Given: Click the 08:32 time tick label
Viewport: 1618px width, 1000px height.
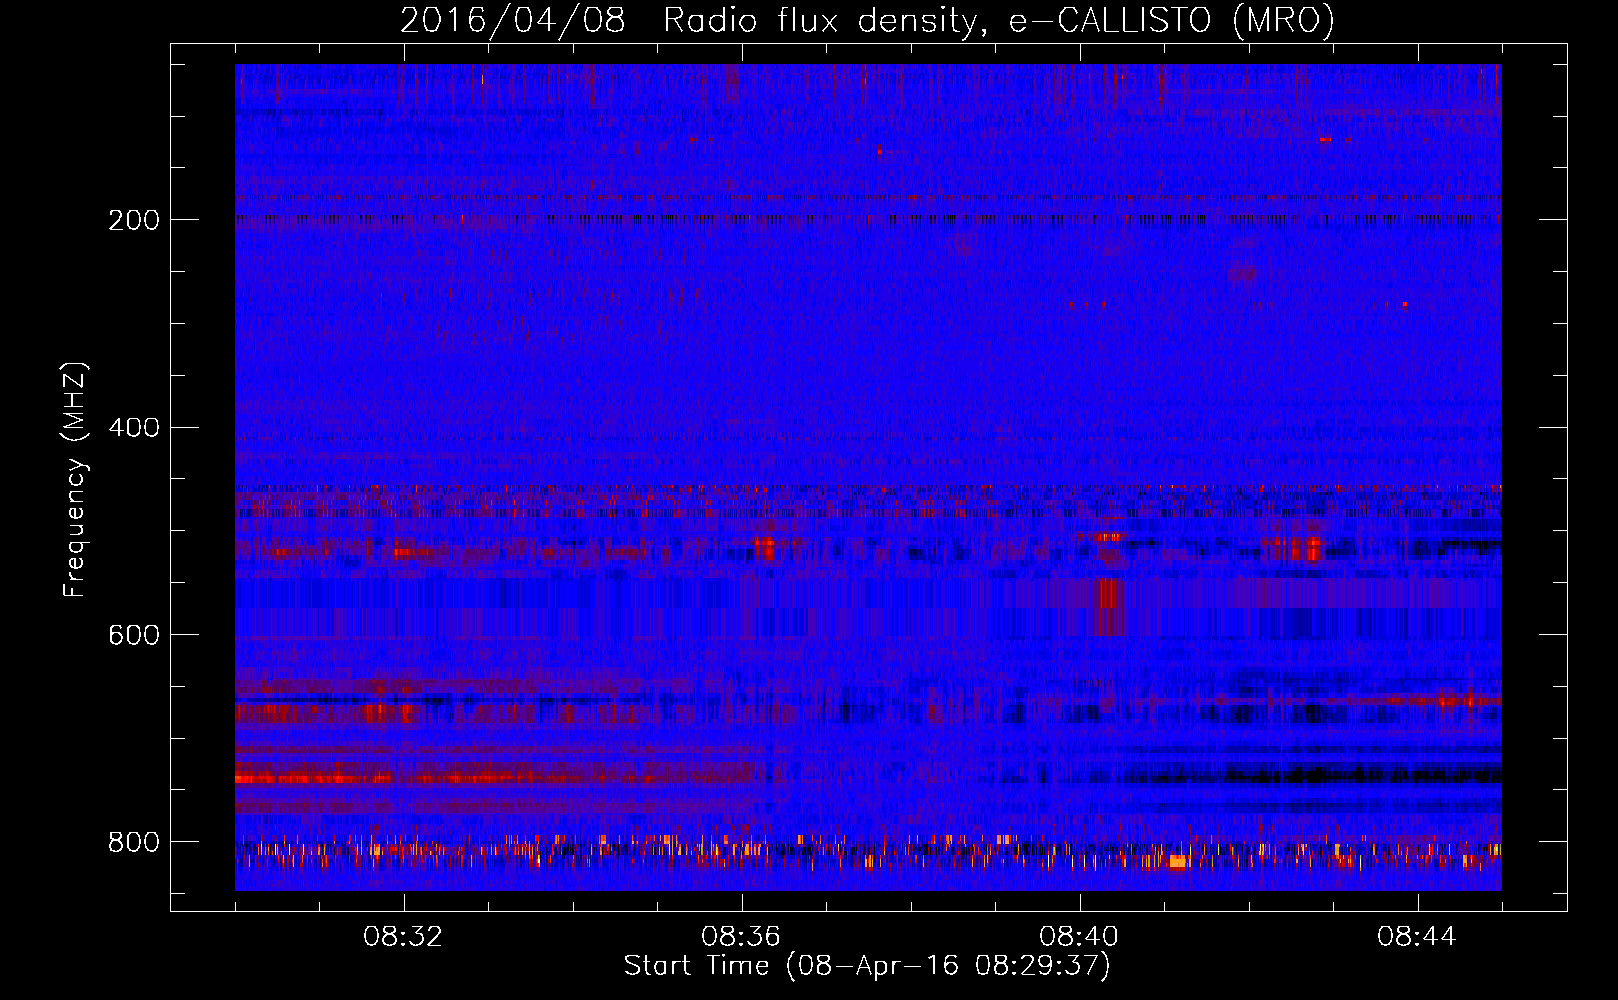Looking at the screenshot, I should pyautogui.click(x=403, y=937).
